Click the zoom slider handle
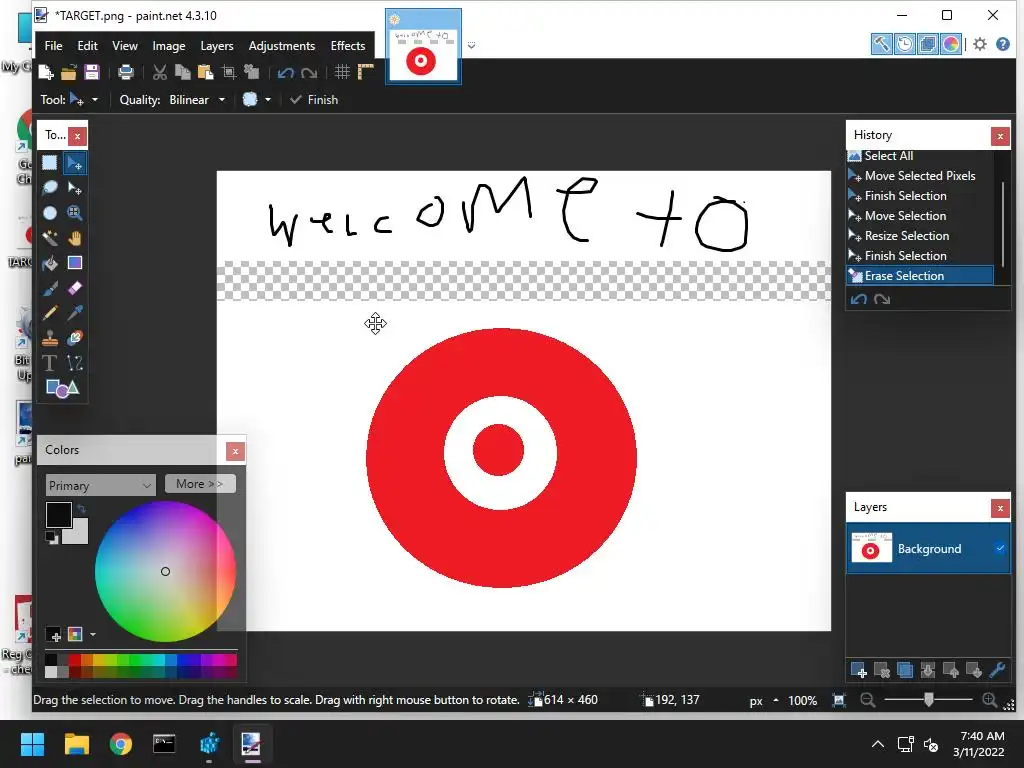1024x768 pixels. tap(929, 700)
